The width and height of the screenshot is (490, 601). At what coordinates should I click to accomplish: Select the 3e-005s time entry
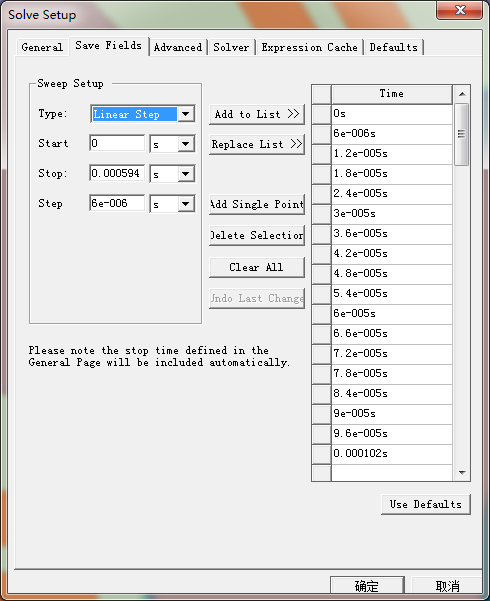[392, 213]
